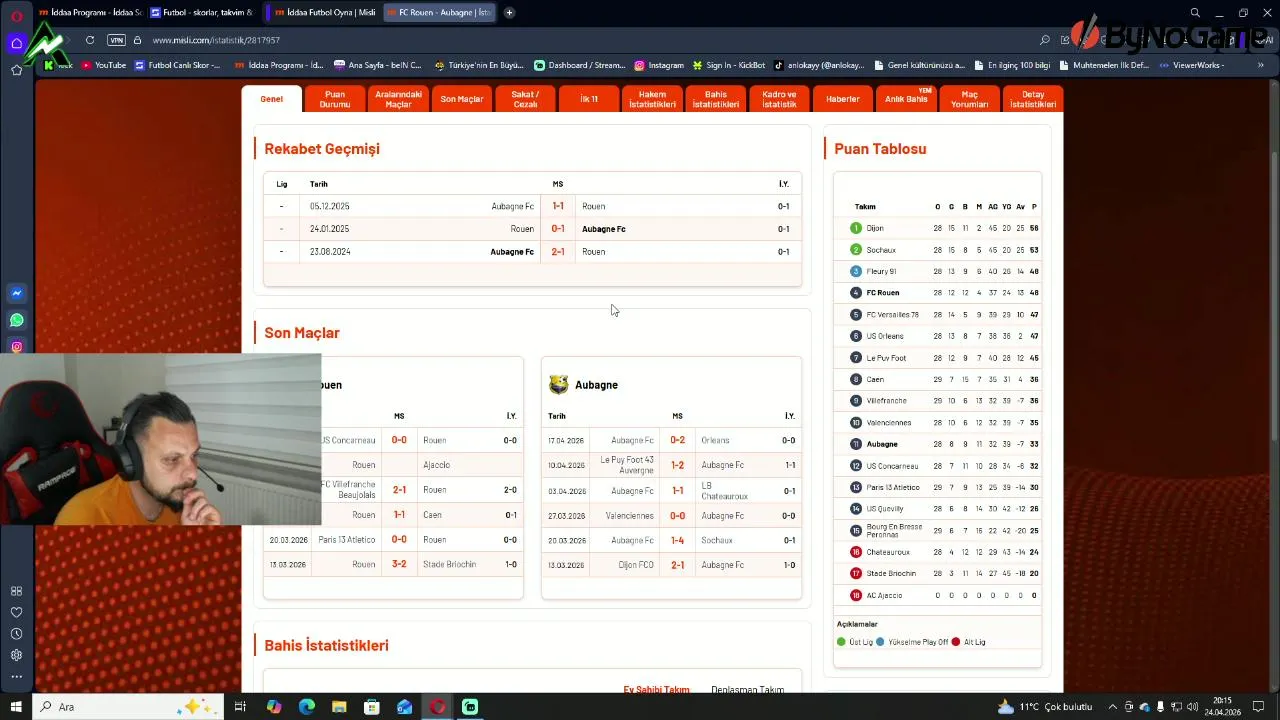Image resolution: width=1280 pixels, height=720 pixels.
Task: Open Microsoft Store from the taskbar
Action: tap(372, 707)
